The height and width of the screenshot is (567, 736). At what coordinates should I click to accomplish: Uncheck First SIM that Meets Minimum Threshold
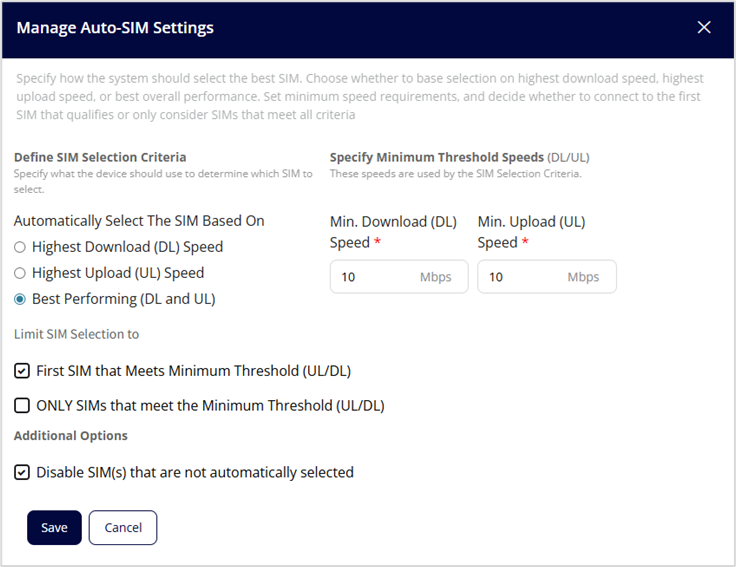22,371
